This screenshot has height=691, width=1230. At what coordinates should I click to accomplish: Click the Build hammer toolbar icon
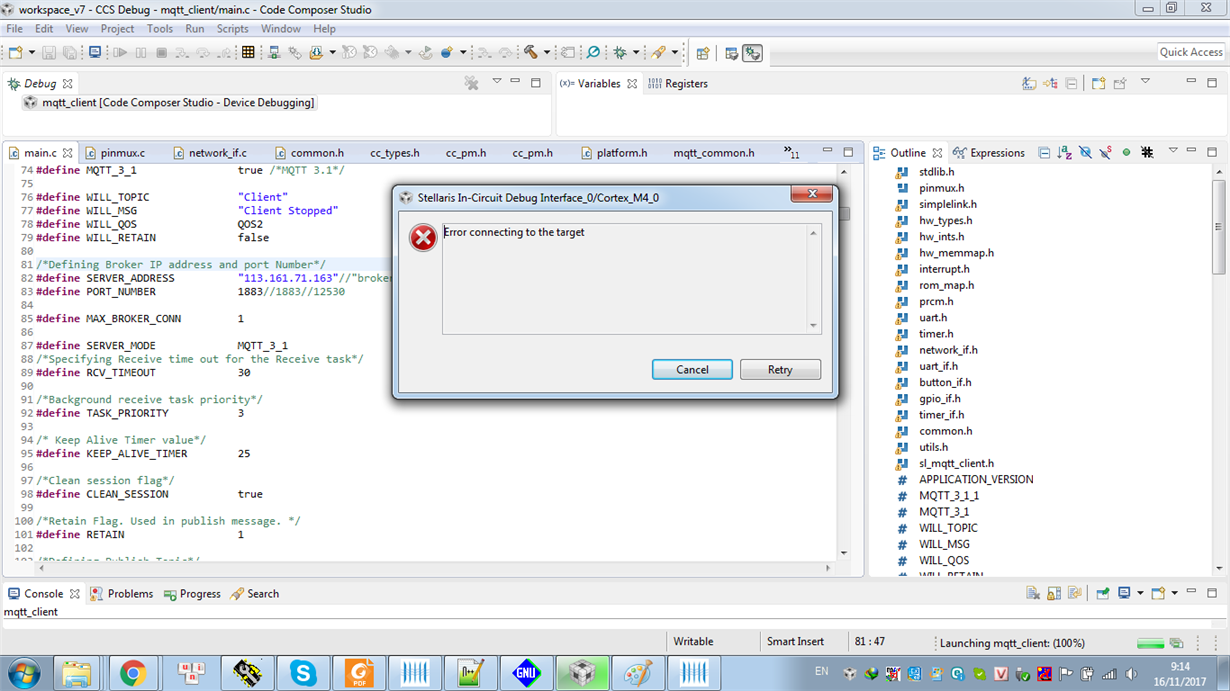tap(531, 52)
